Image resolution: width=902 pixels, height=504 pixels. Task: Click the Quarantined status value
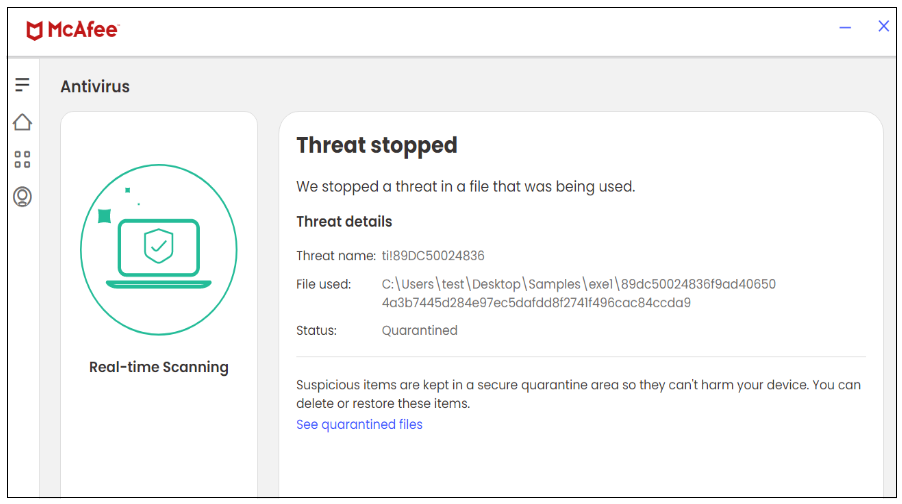pos(419,330)
